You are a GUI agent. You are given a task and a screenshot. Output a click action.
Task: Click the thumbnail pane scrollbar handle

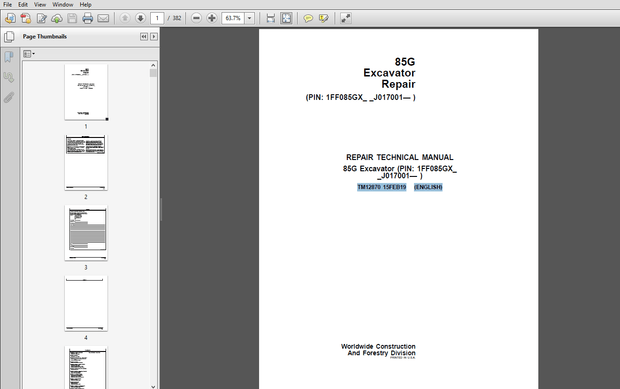click(153, 73)
